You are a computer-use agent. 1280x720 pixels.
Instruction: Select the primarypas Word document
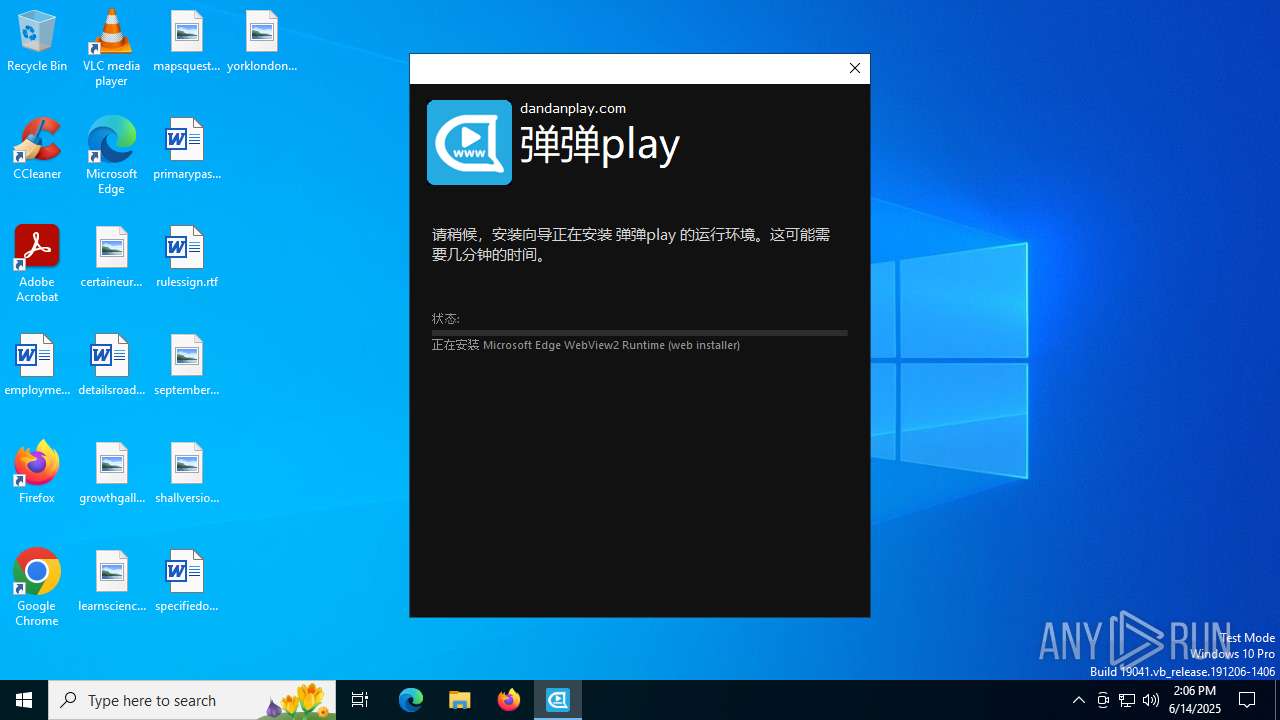(x=187, y=150)
